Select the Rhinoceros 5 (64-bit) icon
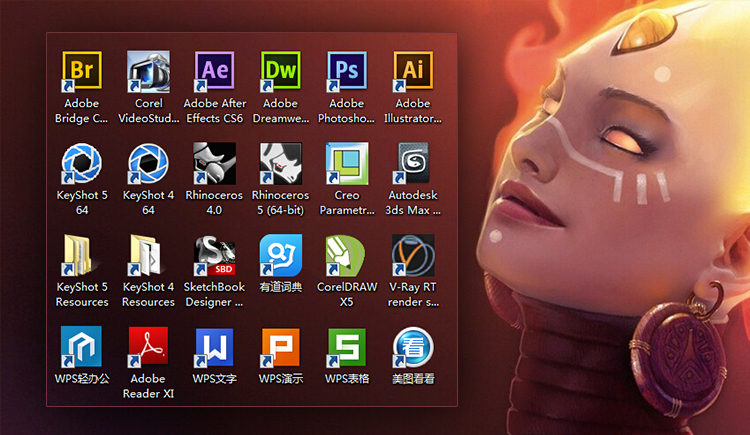This screenshot has width=750, height=435. pos(280,163)
